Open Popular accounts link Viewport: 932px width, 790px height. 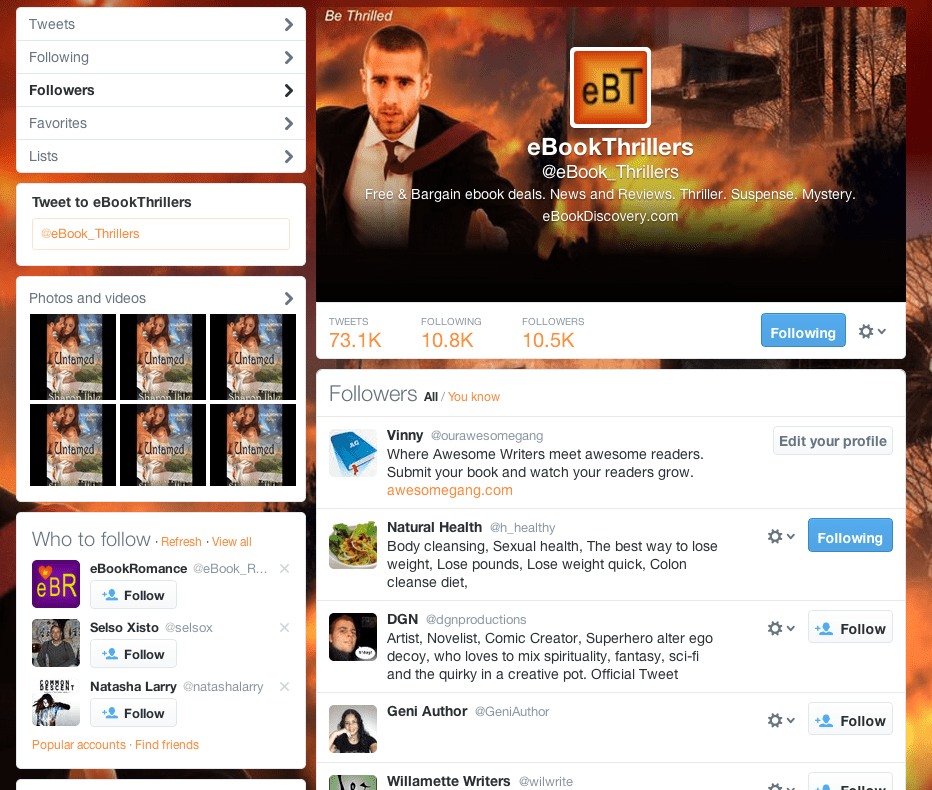79,745
